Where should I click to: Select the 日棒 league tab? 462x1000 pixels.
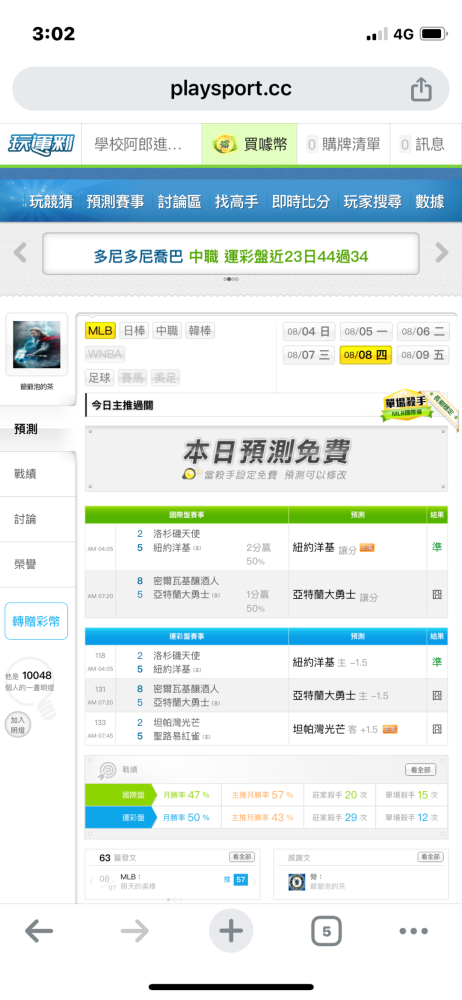[x=133, y=331]
